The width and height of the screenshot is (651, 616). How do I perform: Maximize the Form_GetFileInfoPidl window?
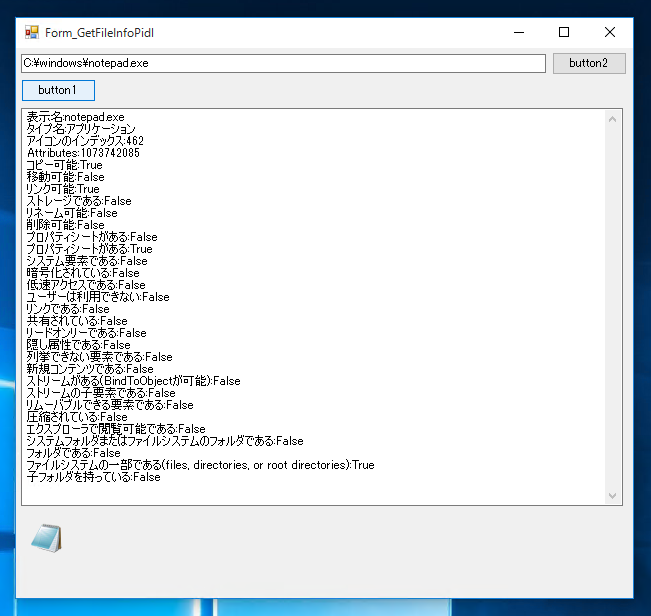click(x=564, y=32)
